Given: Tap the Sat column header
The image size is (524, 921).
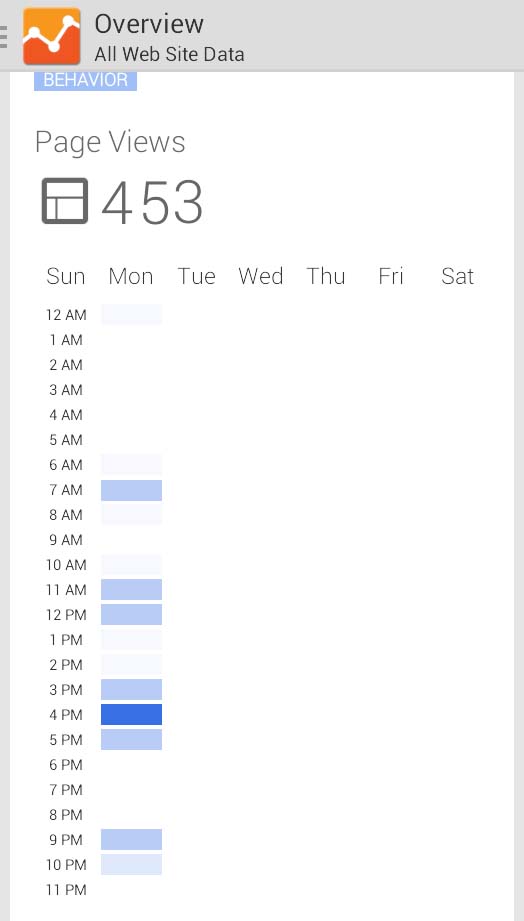Looking at the screenshot, I should click(458, 276).
